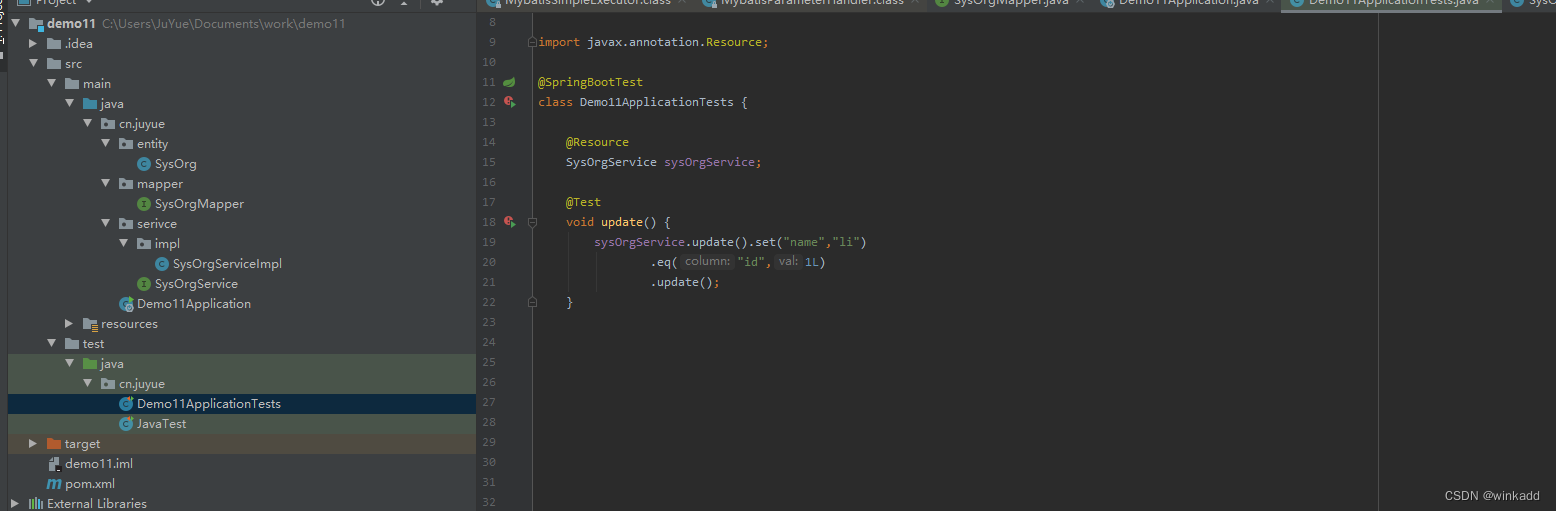Image resolution: width=1556 pixels, height=511 pixels.
Task: Click the .idea folder icon
Action: [54, 44]
